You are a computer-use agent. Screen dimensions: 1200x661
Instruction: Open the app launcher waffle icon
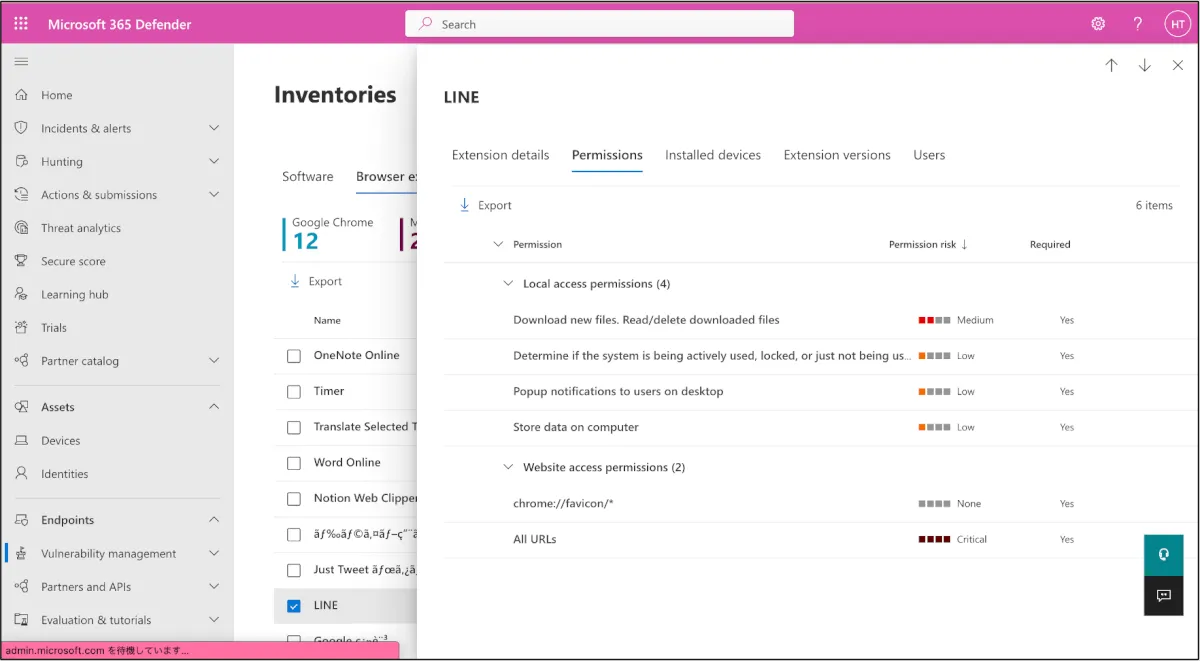21,24
